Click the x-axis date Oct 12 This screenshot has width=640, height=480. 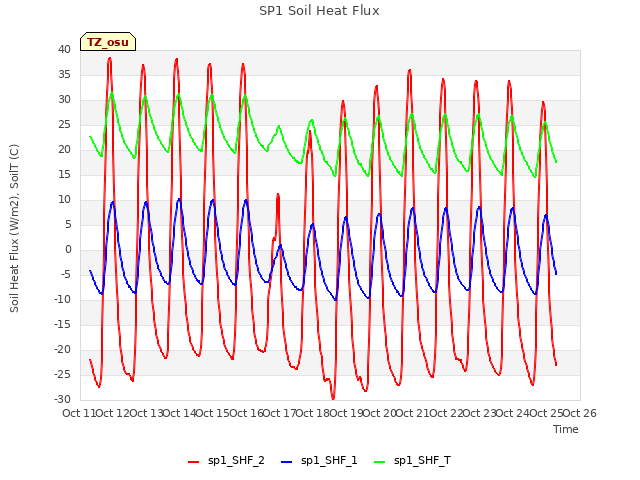(x=112, y=413)
